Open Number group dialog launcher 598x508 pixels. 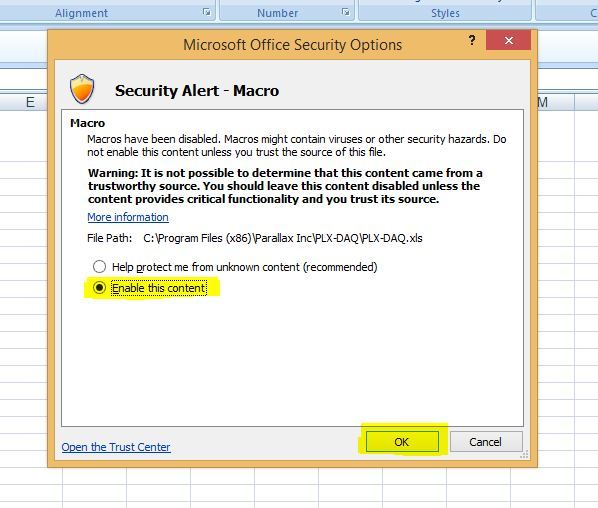[x=345, y=12]
